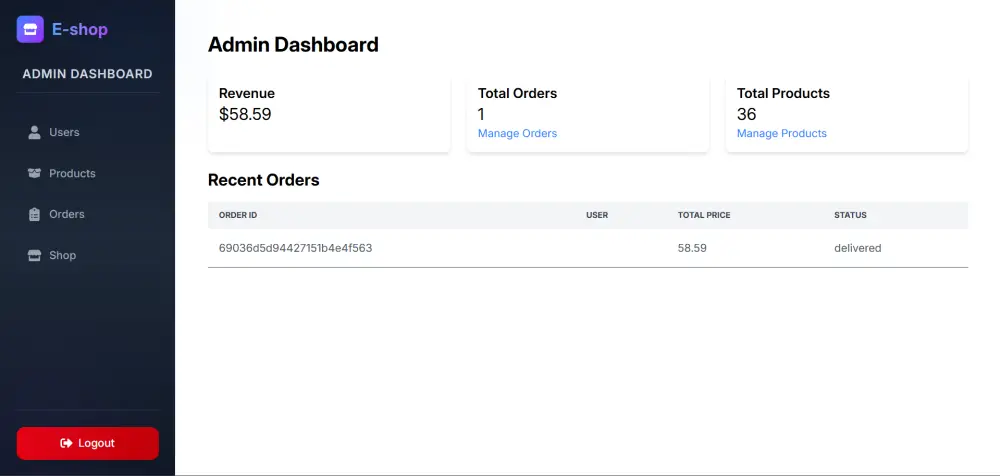Image resolution: width=1000 pixels, height=476 pixels.
Task: Click the delivered status in order row
Action: click(857, 248)
